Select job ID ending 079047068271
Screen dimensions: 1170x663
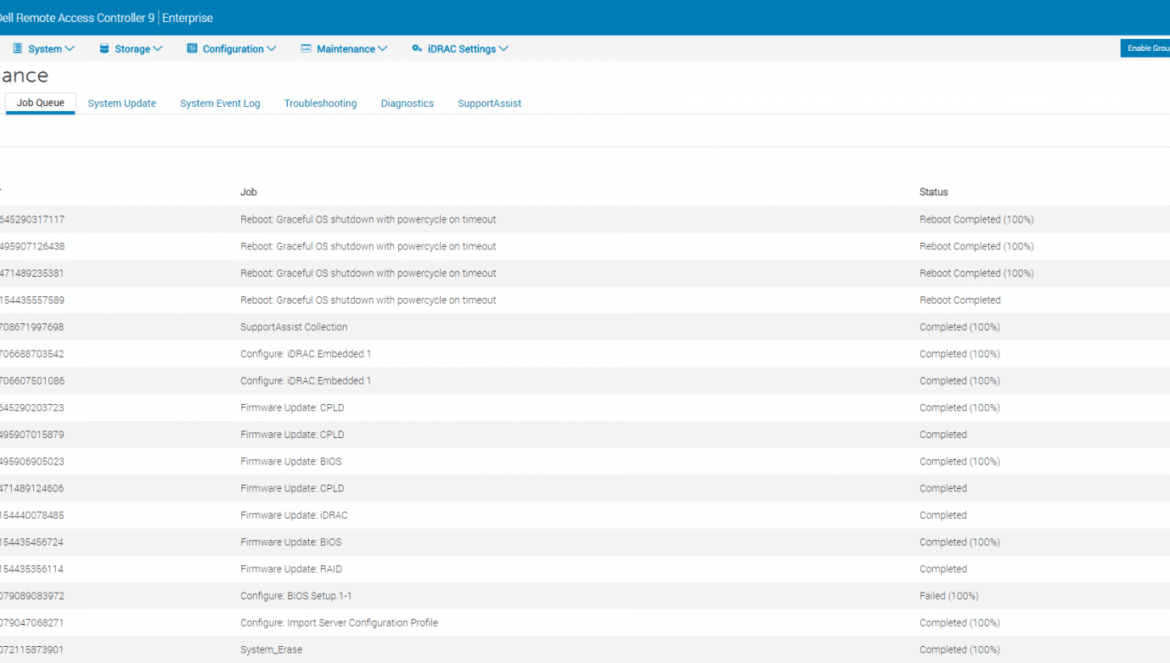click(x=32, y=622)
